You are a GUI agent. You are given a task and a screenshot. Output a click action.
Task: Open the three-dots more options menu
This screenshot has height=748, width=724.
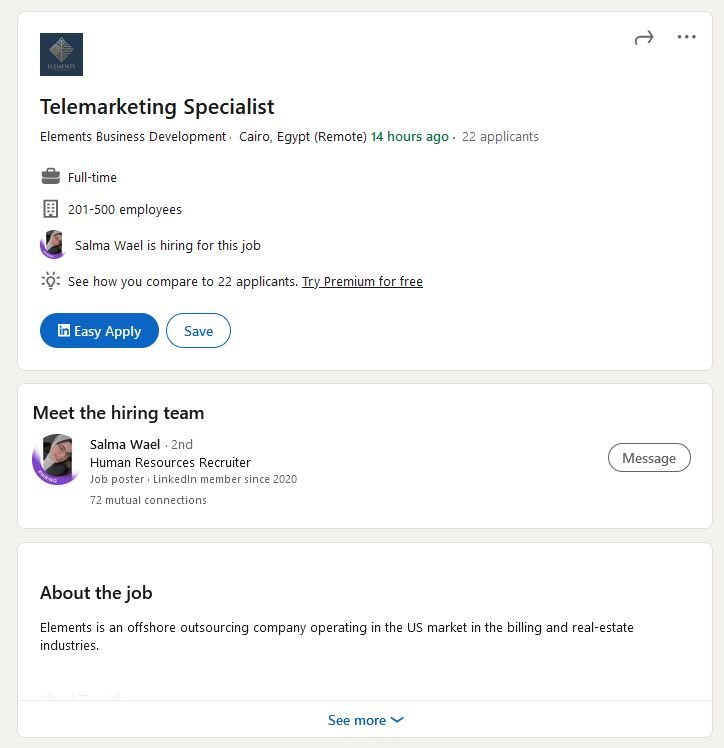686,37
